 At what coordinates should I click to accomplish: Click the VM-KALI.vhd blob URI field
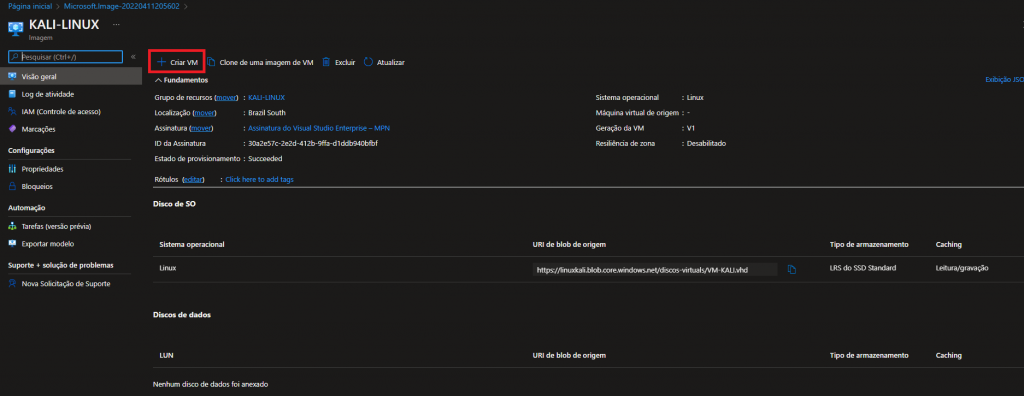[655, 269]
